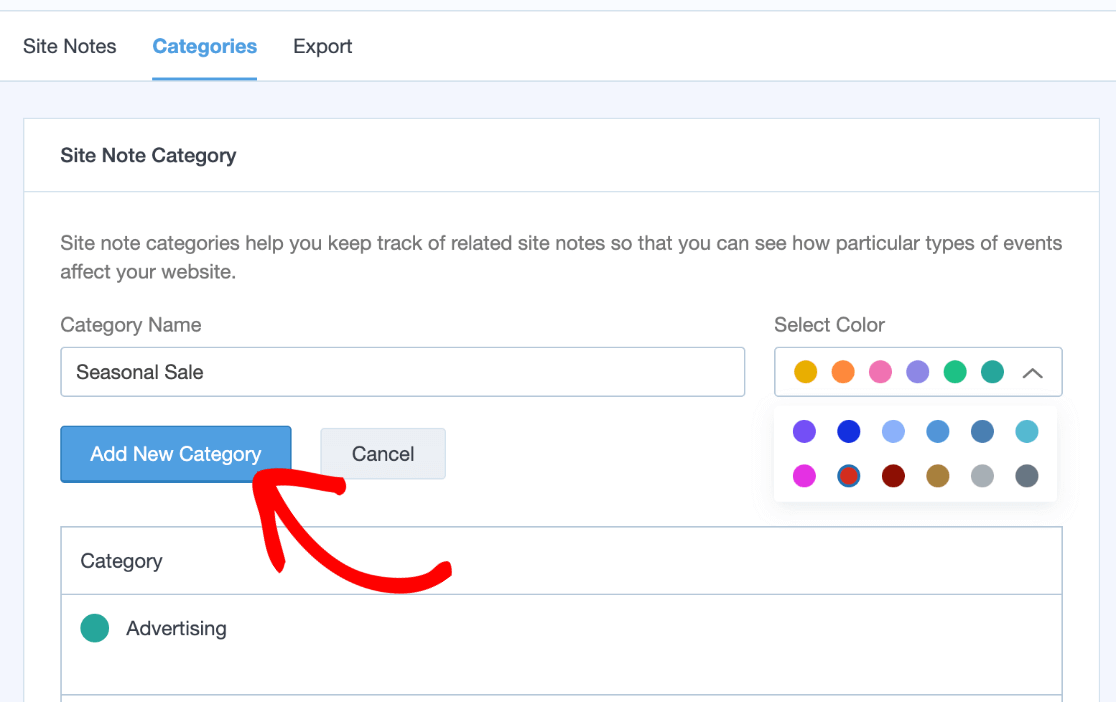
Task: Select the green color swatch
Action: click(x=955, y=371)
